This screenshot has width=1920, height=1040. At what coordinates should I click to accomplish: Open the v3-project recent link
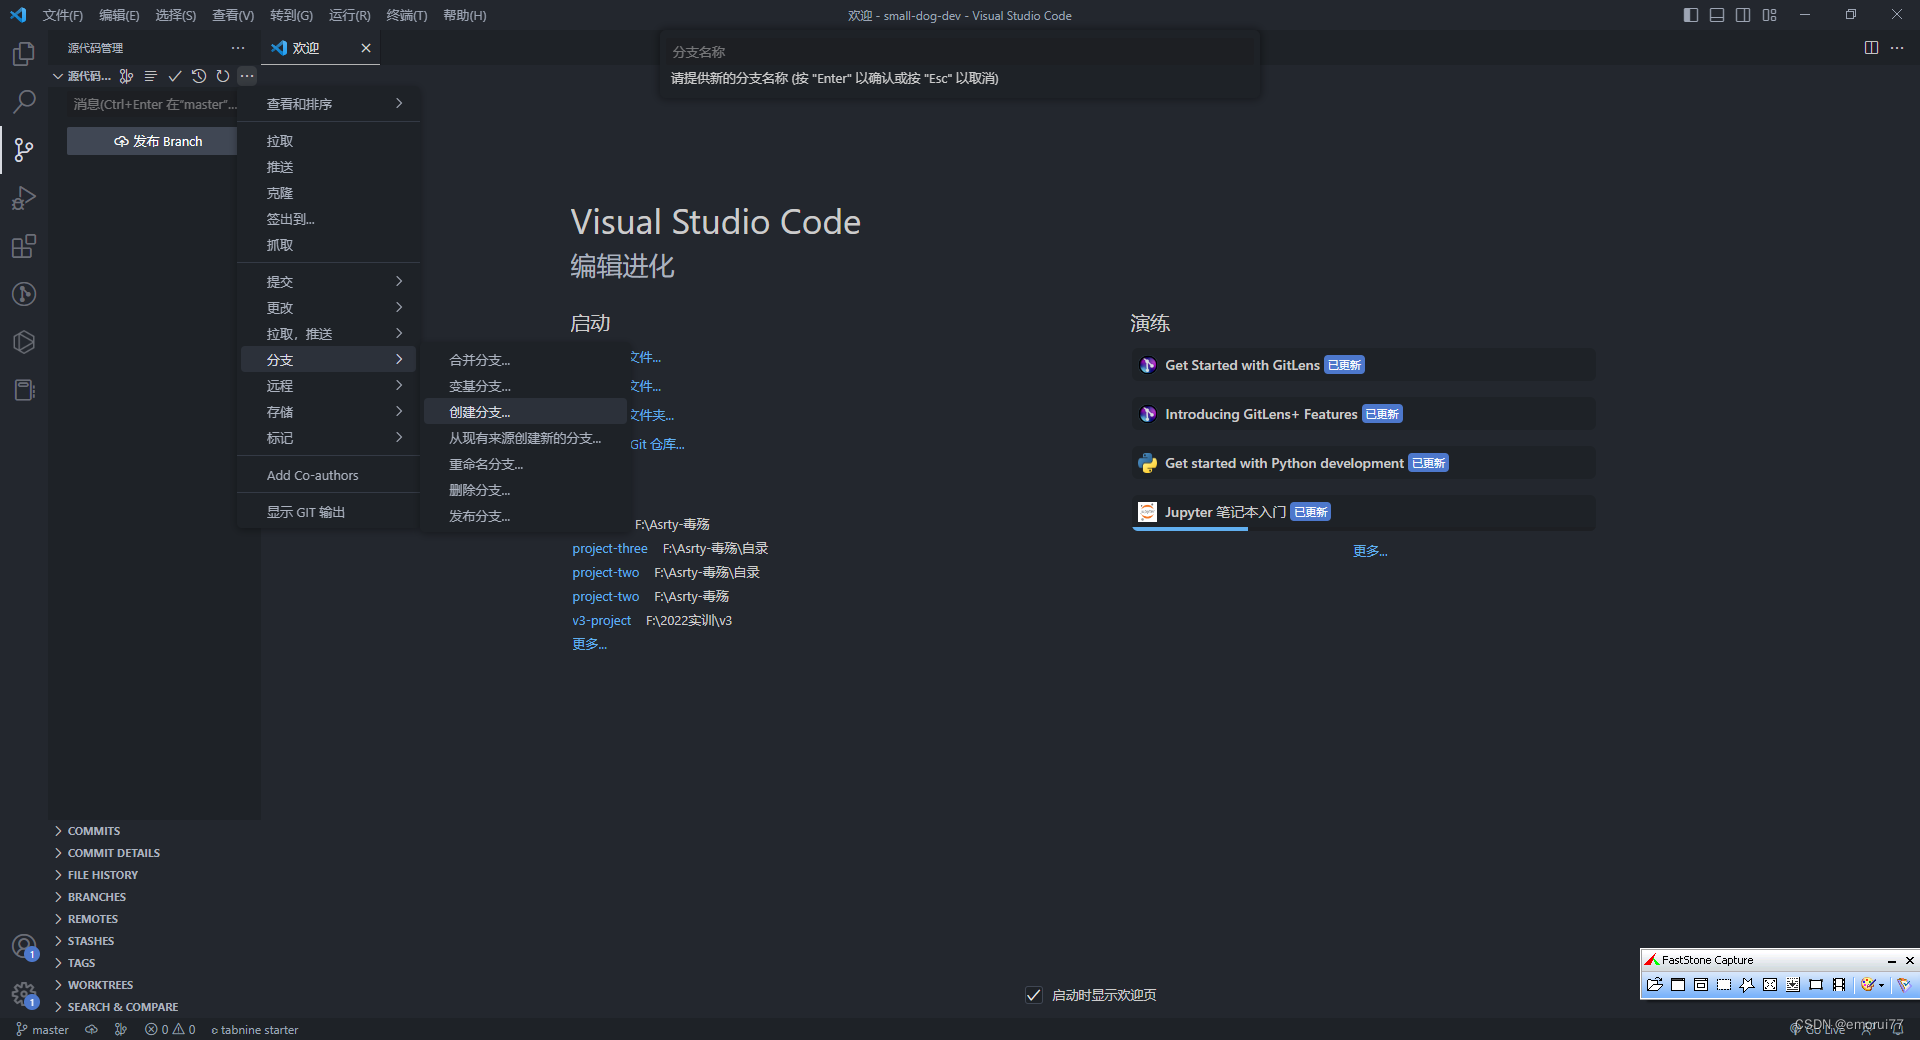tap(601, 620)
